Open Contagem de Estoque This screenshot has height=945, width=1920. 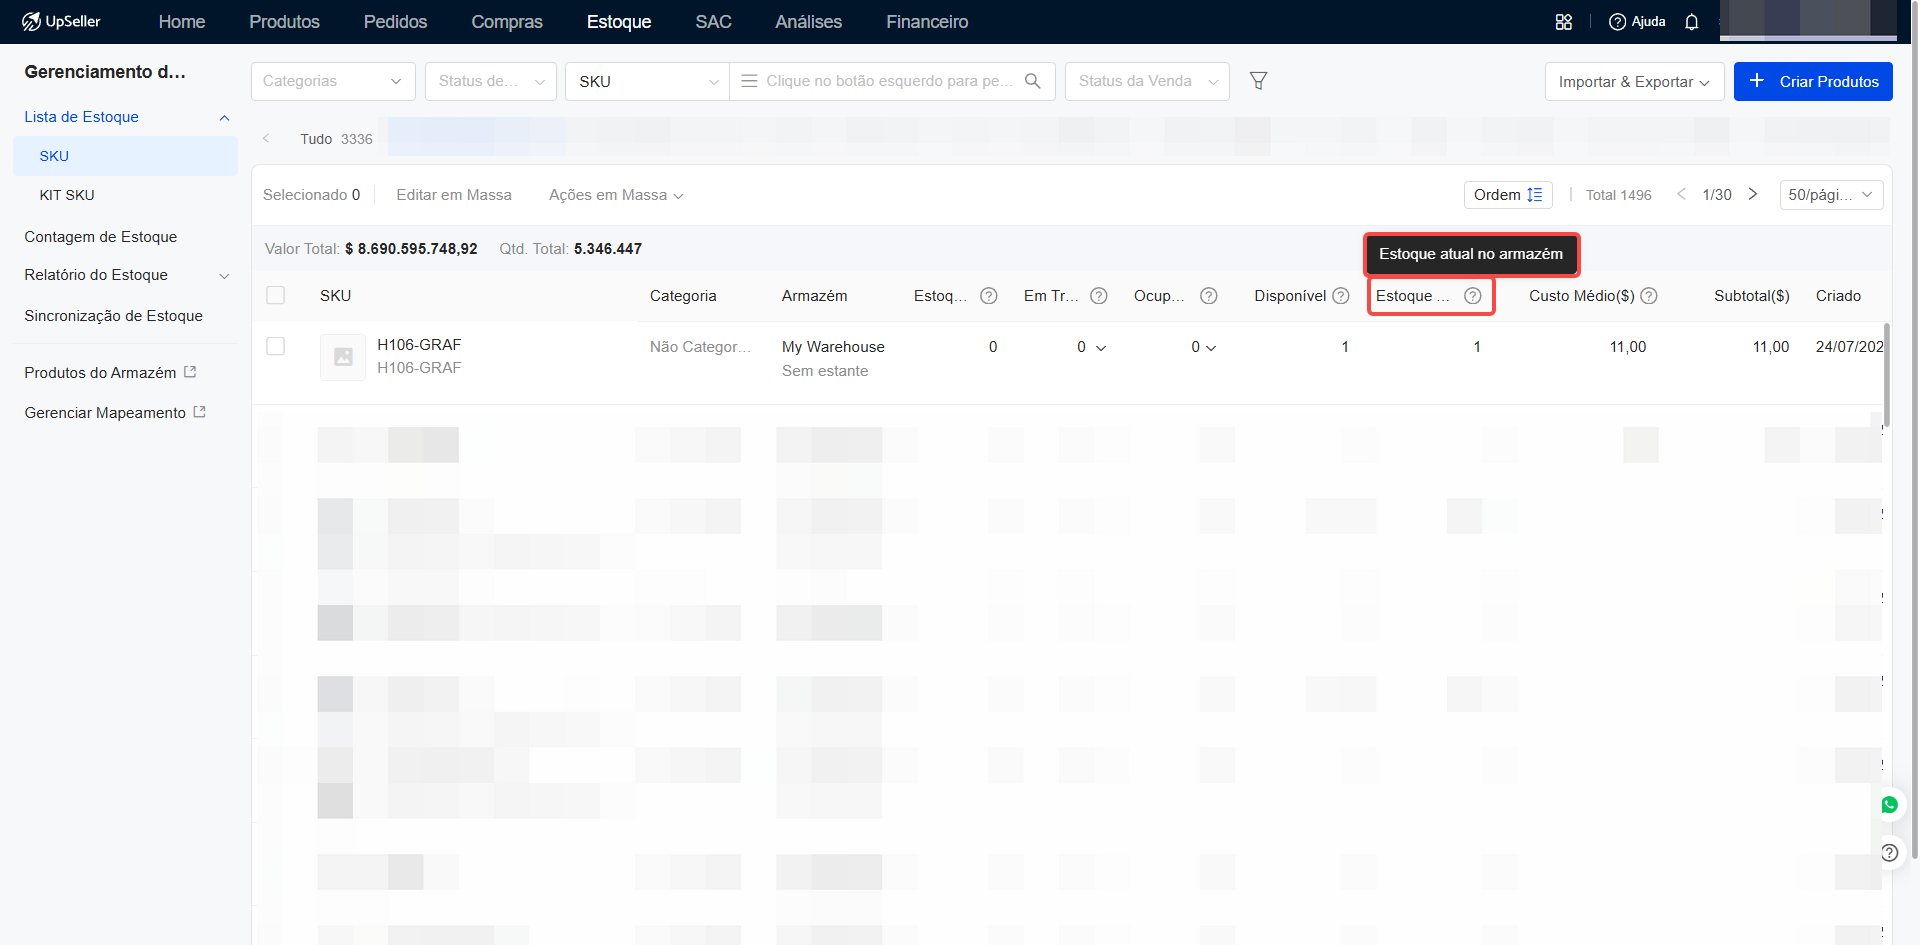coord(101,237)
